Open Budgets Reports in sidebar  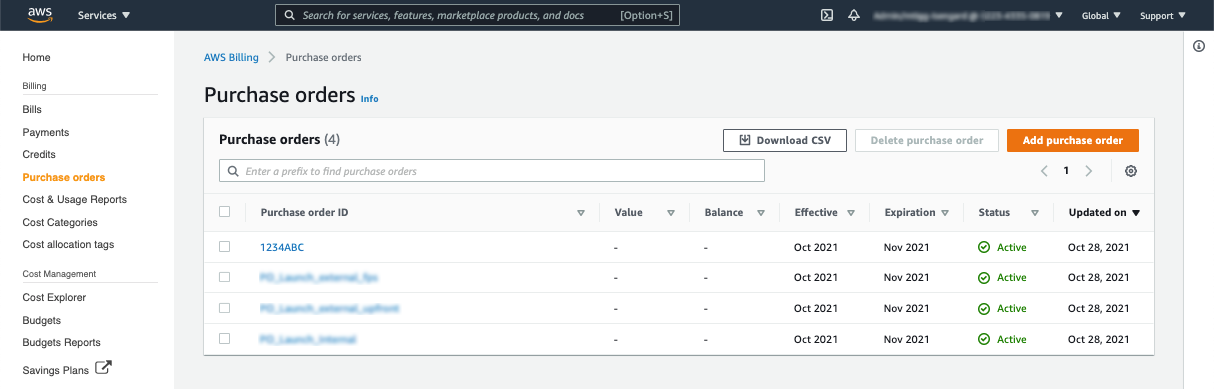coord(62,342)
